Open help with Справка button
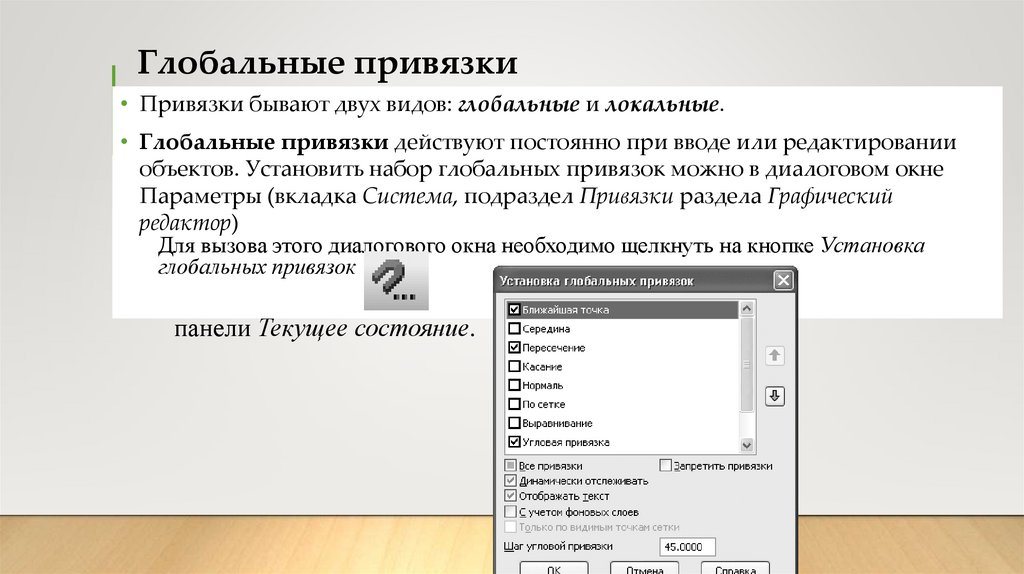1024x574 pixels. click(x=735, y=568)
